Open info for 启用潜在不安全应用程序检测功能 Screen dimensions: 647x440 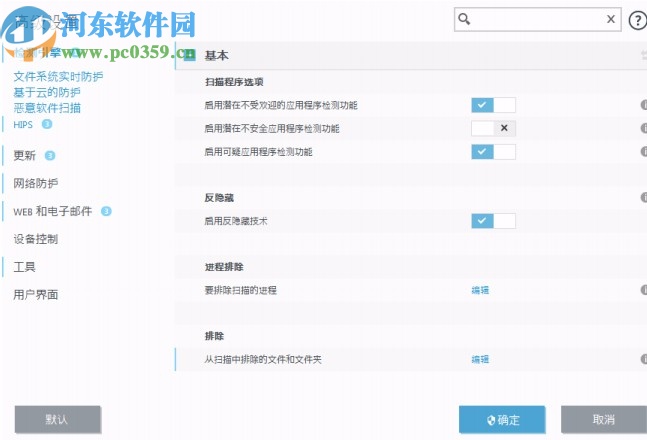644,128
